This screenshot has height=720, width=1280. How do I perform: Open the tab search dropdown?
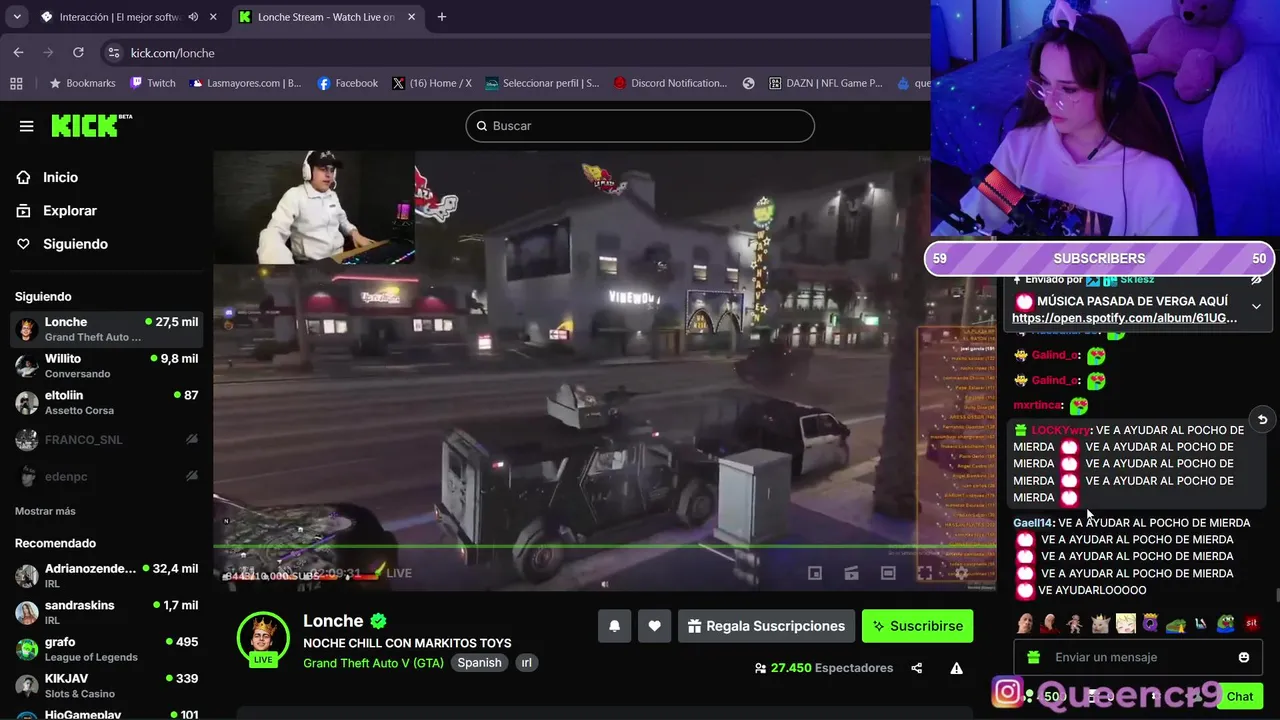pos(16,17)
